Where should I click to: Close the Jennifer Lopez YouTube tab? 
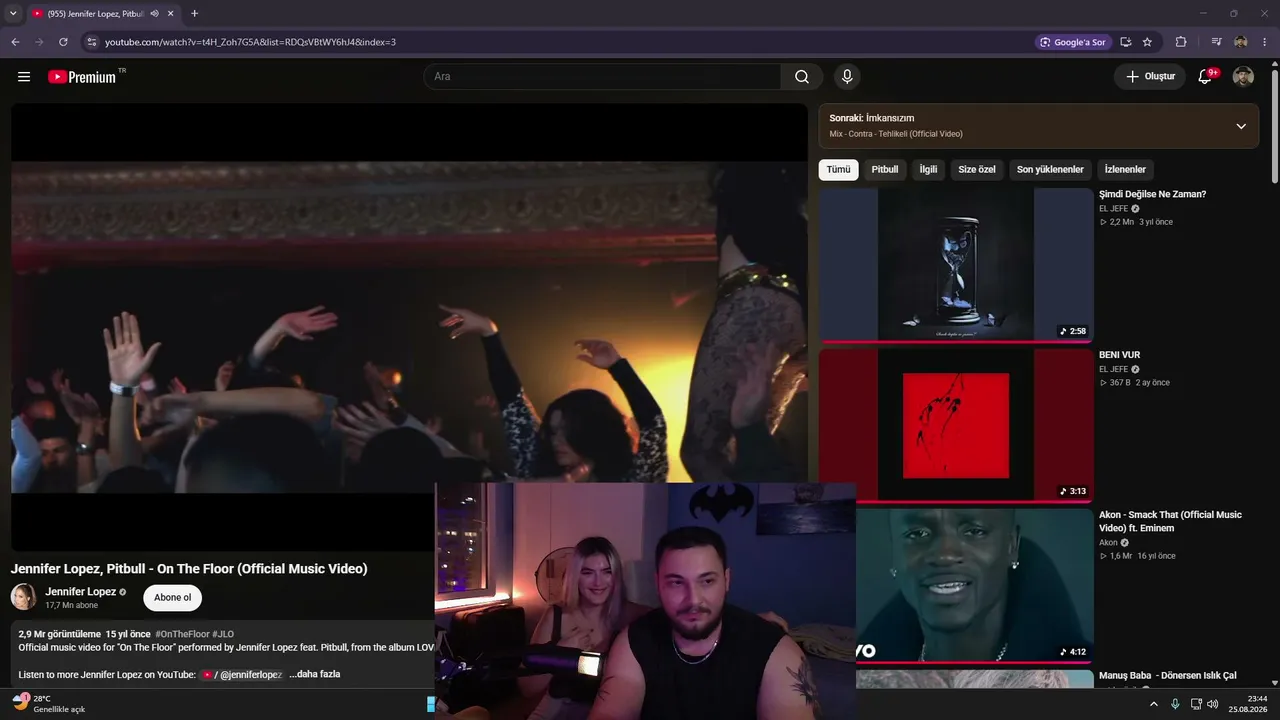click(171, 14)
